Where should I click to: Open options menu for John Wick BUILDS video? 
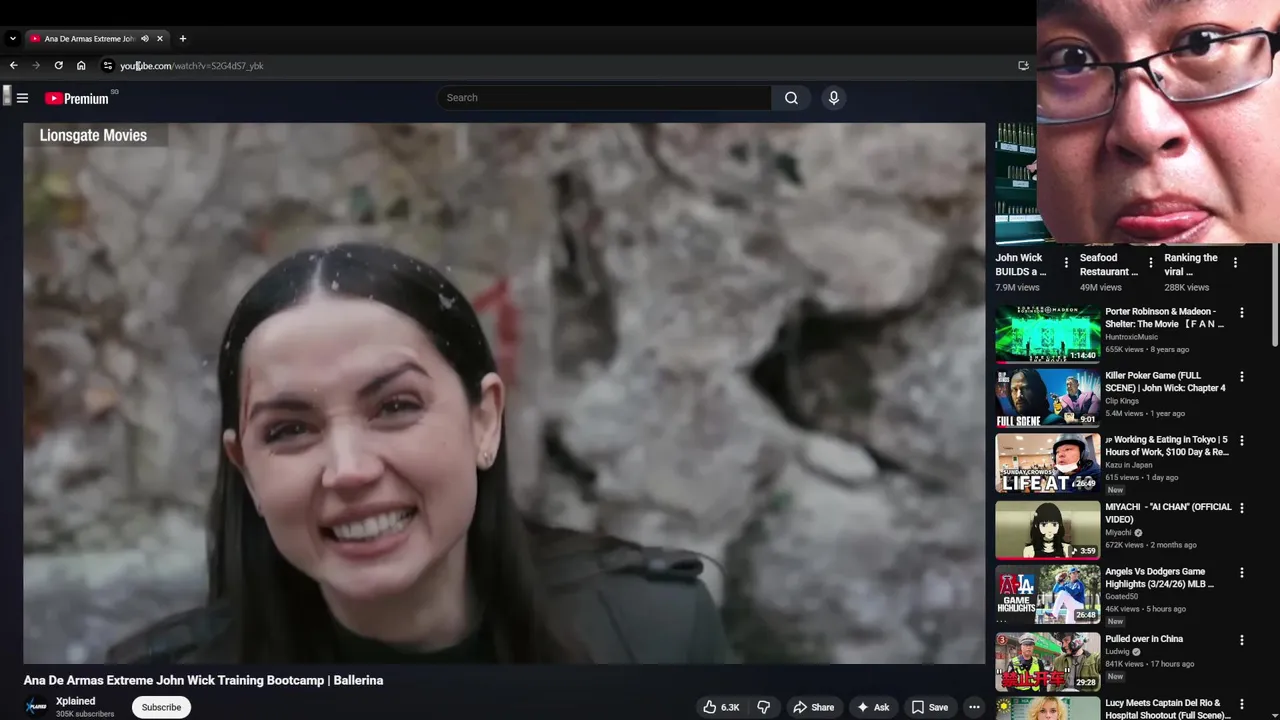[1066, 263]
